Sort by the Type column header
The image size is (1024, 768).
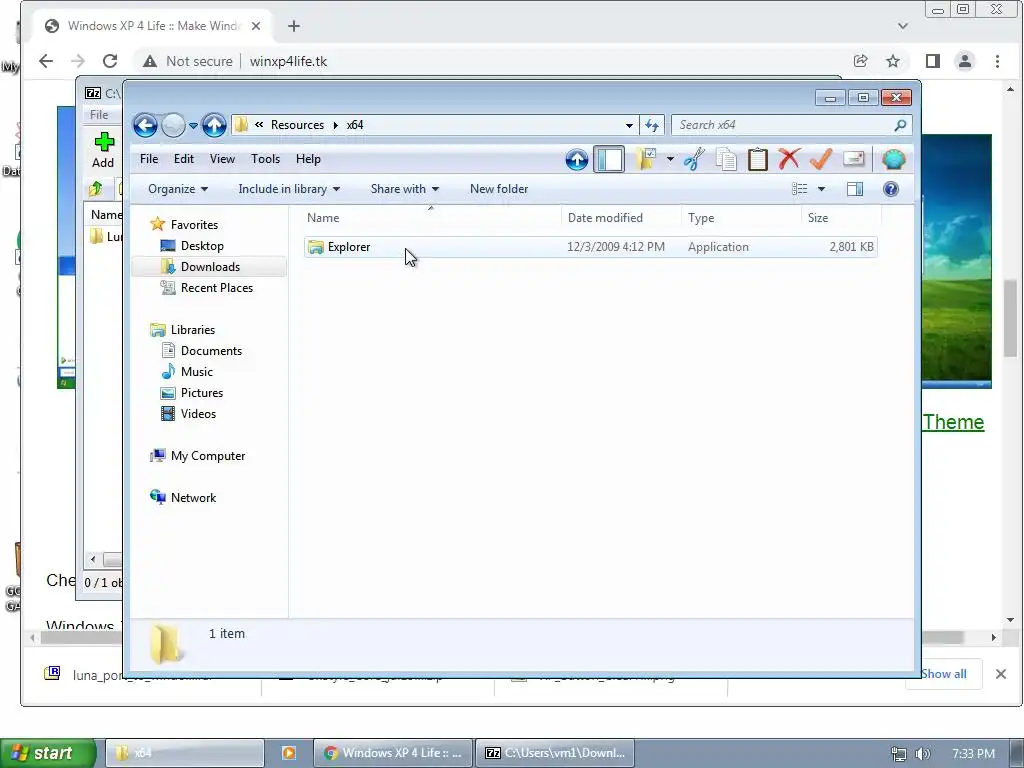point(741,217)
